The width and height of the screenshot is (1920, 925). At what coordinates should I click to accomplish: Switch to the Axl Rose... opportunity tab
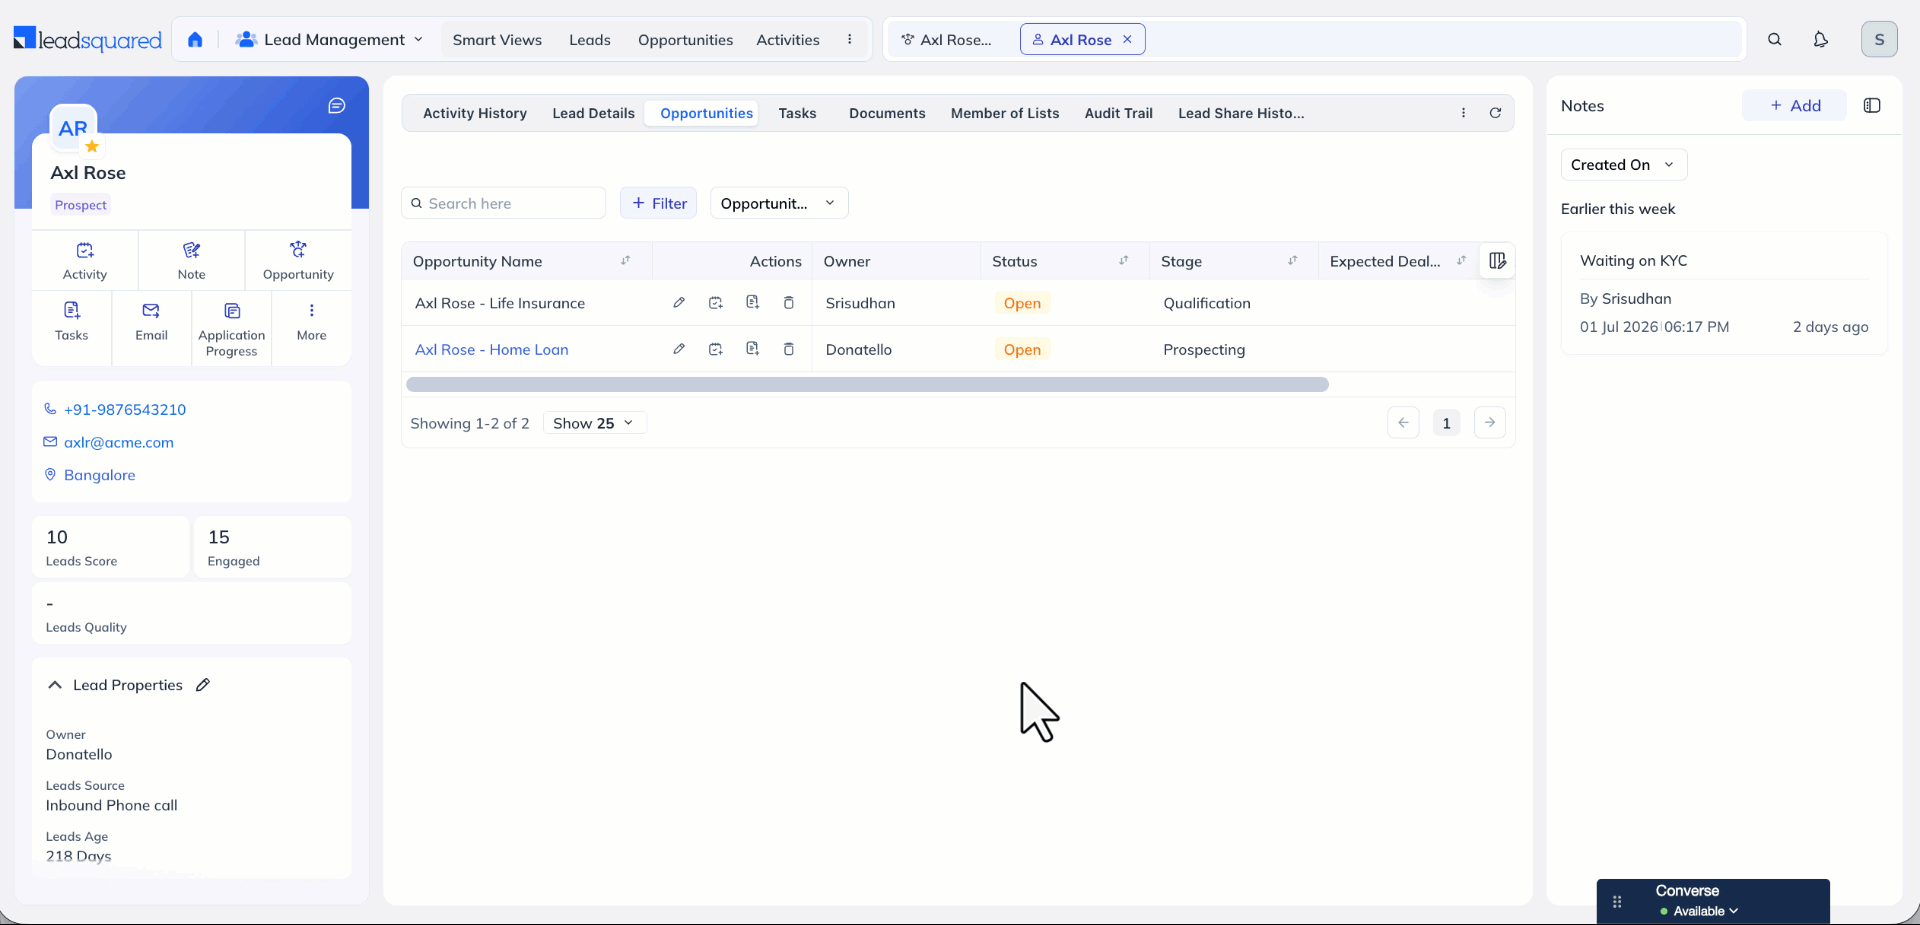pyautogui.click(x=949, y=40)
